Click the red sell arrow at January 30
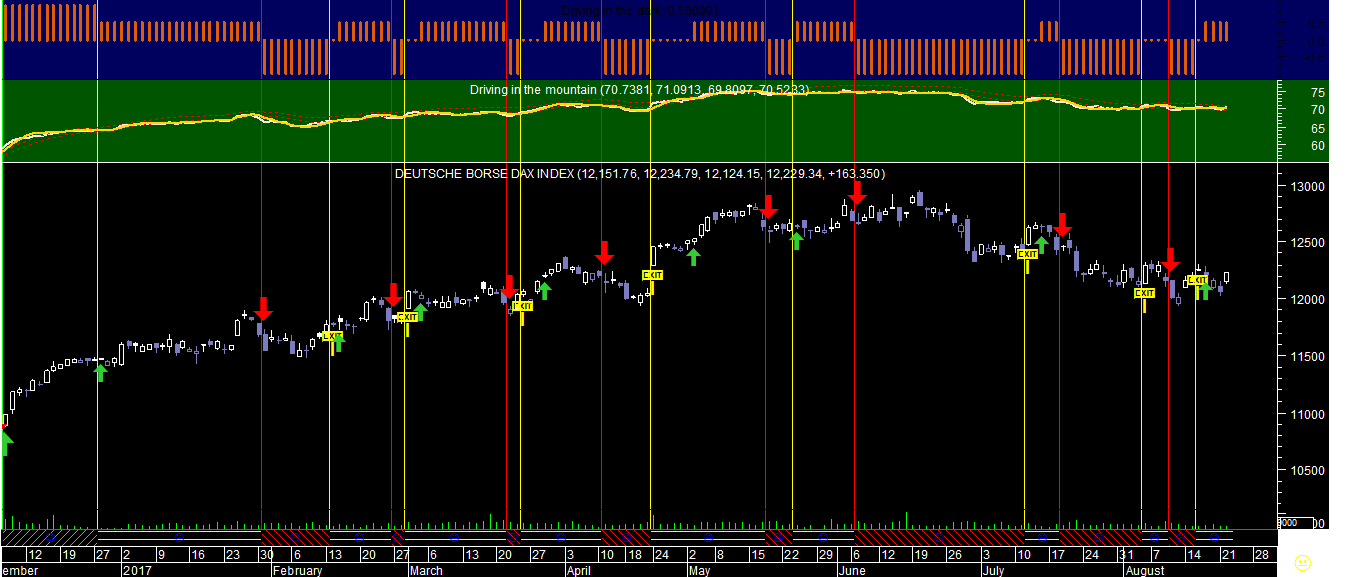The width and height of the screenshot is (1352, 577). click(x=263, y=307)
